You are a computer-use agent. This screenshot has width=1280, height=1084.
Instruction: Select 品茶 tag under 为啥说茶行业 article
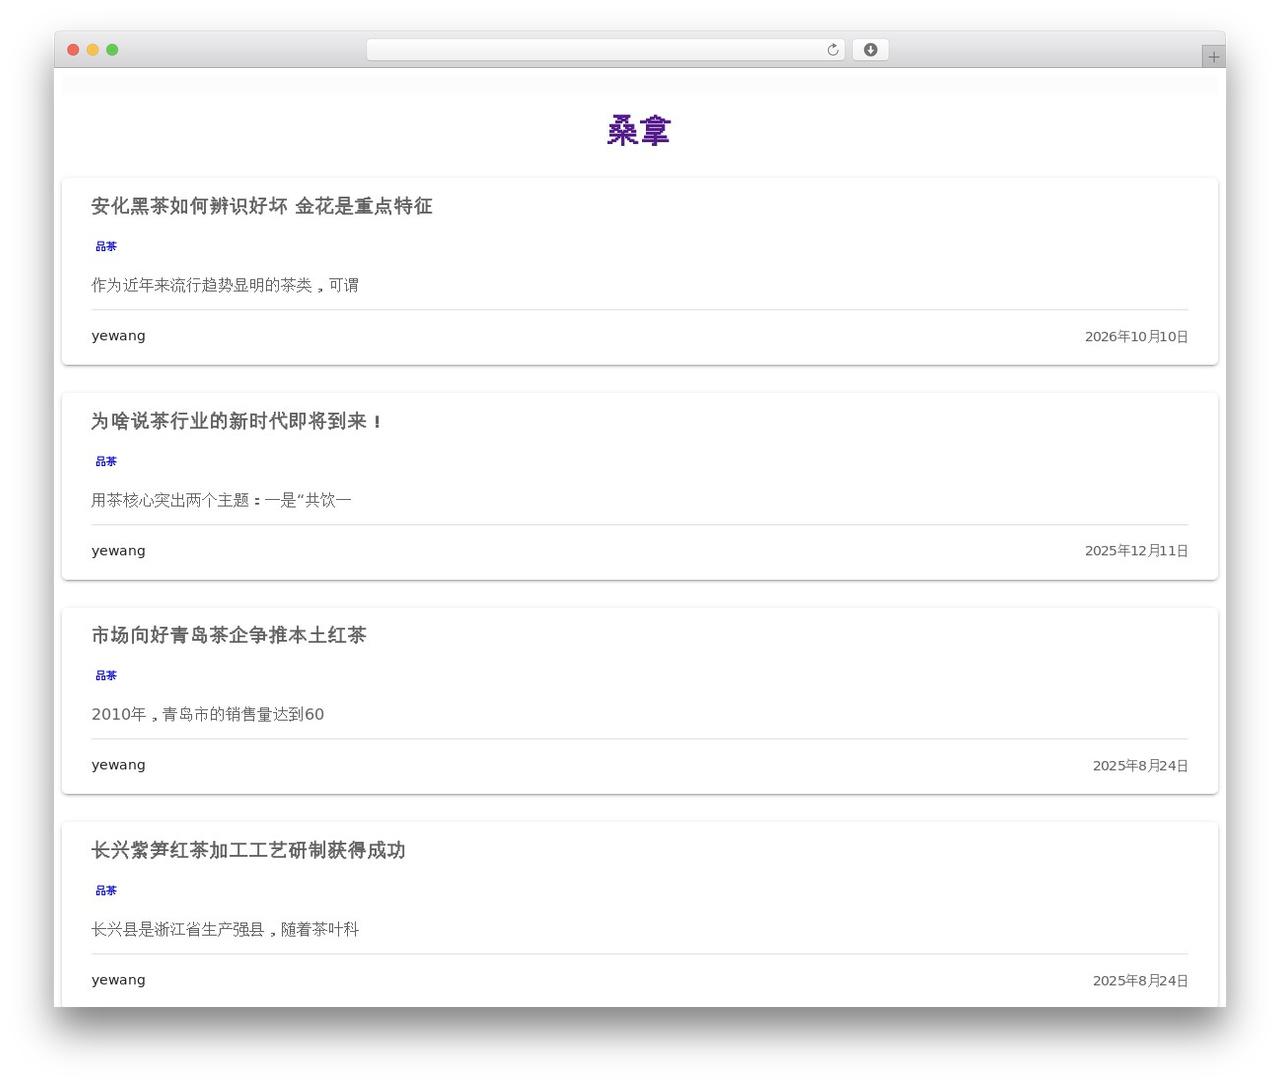click(x=106, y=461)
